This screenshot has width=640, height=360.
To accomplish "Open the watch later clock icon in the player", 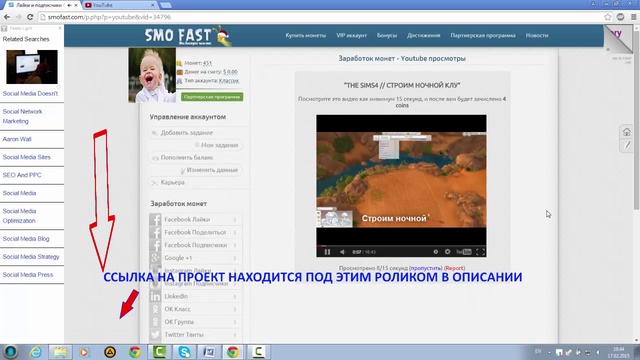I will 436,252.
